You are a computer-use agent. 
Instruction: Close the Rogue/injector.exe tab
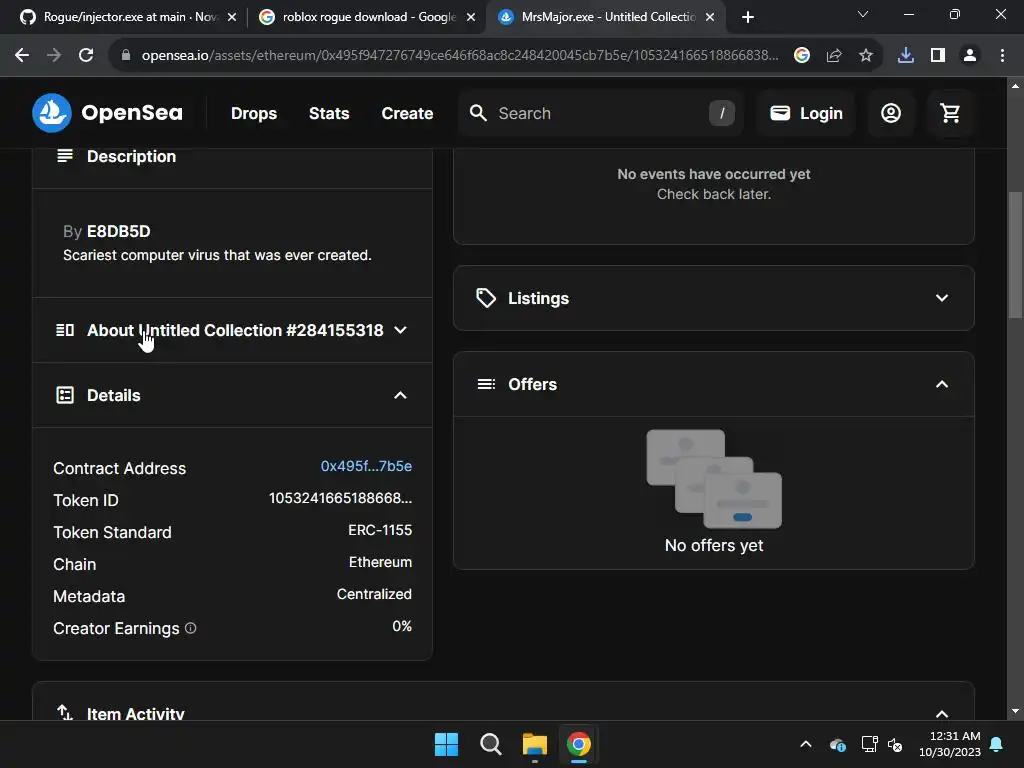click(232, 17)
